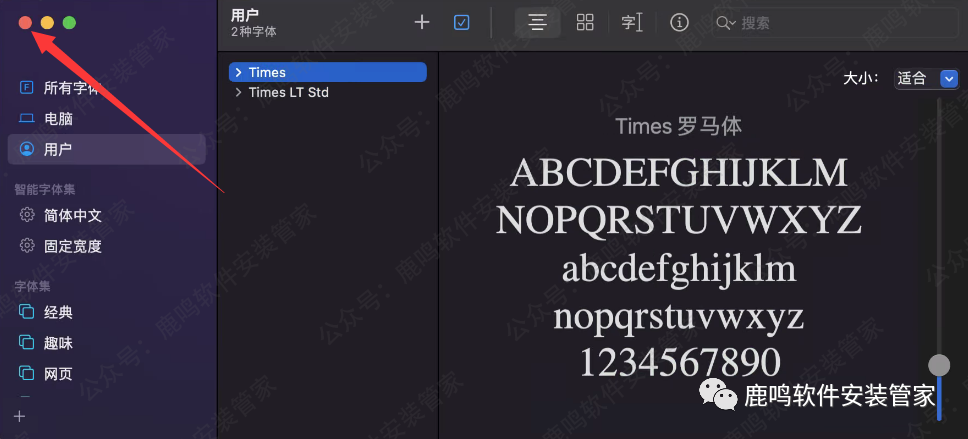Screen dimensions: 968x439
Task: Select 用户 in sidebar
Action: pyautogui.click(x=106, y=149)
